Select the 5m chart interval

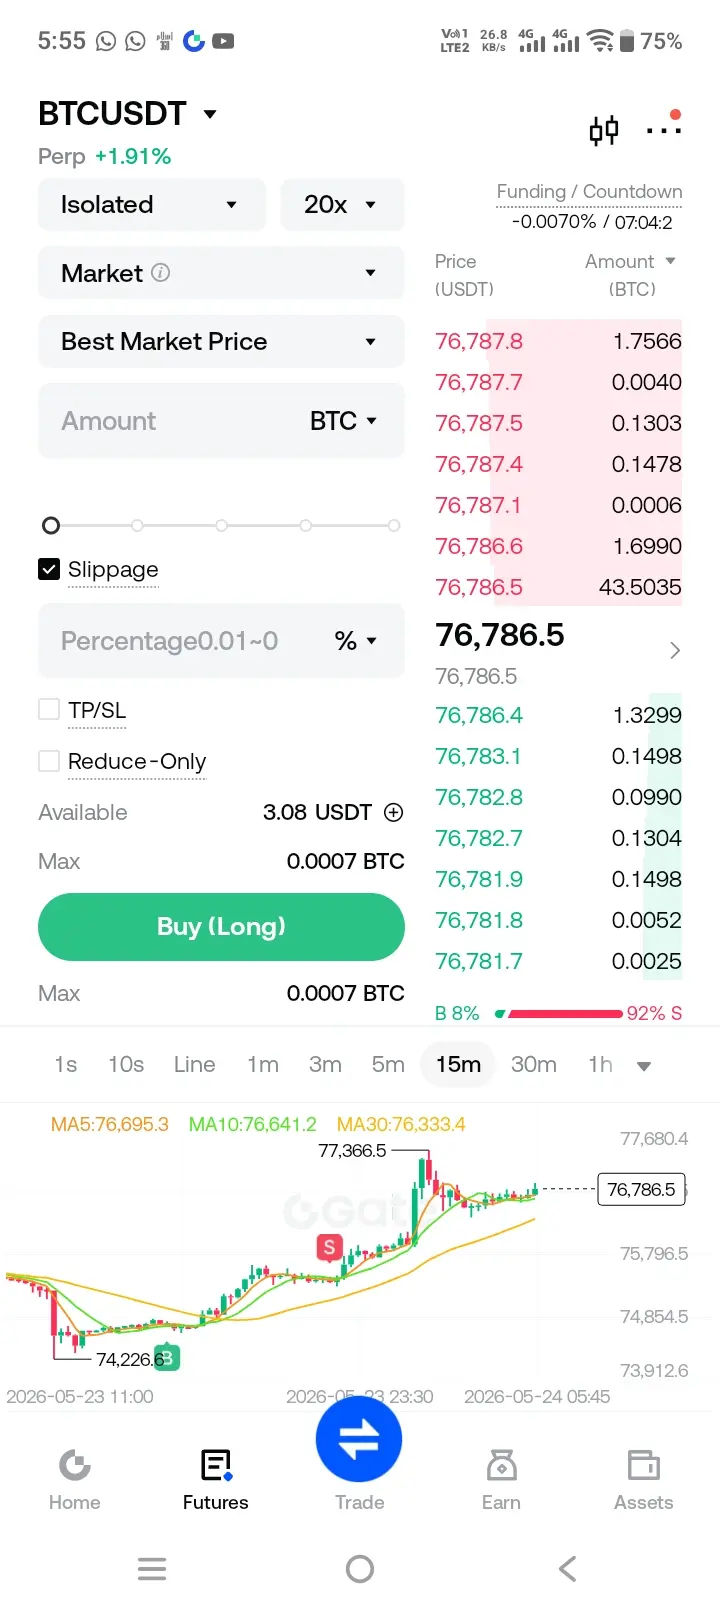click(388, 1064)
